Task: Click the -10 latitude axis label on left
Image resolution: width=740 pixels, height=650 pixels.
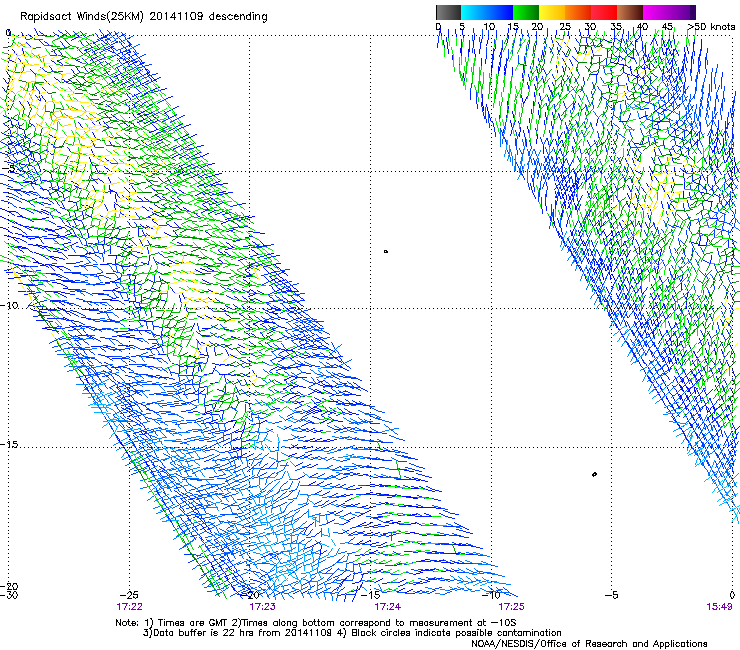Action: (9, 305)
